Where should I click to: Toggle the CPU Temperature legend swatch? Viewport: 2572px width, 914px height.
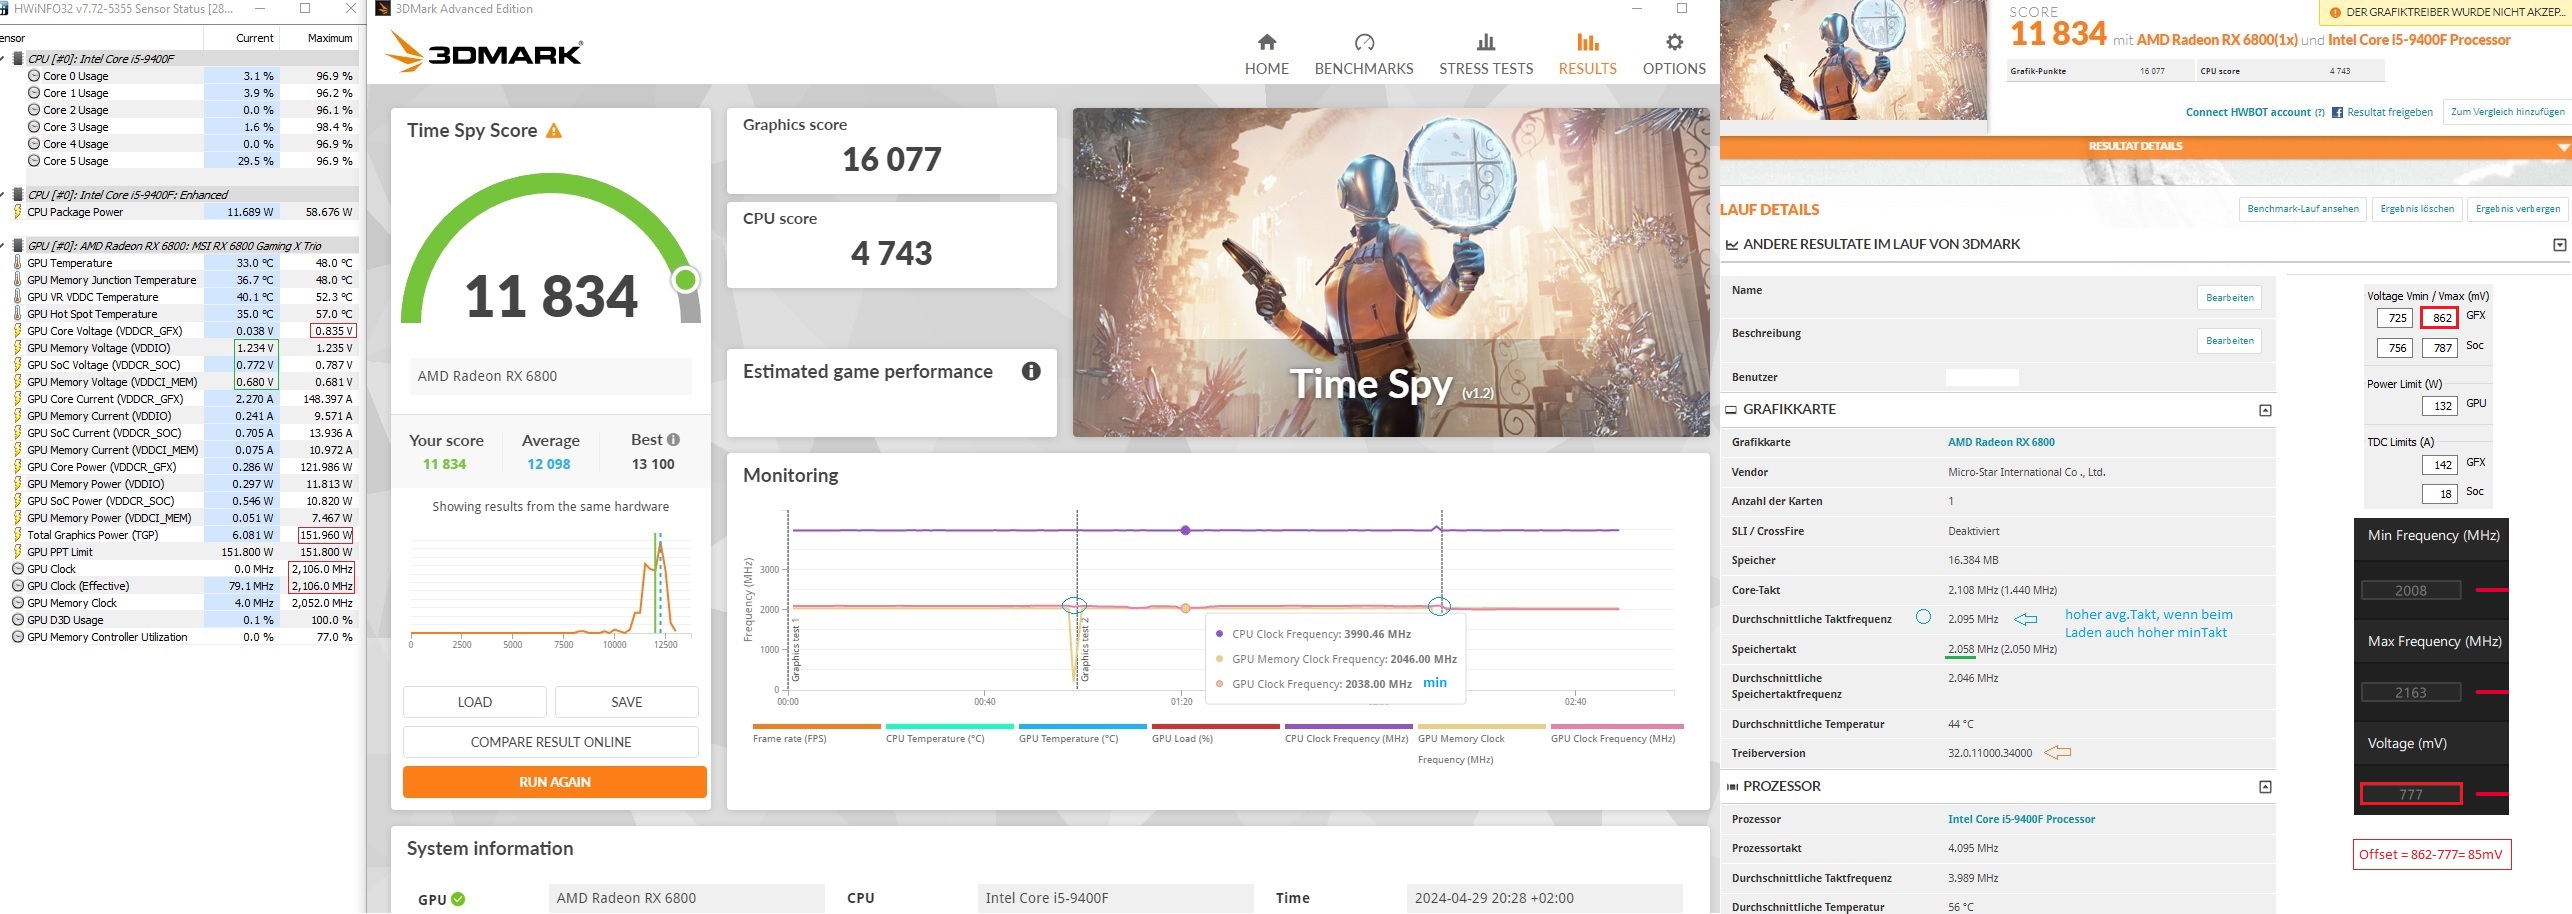(949, 727)
